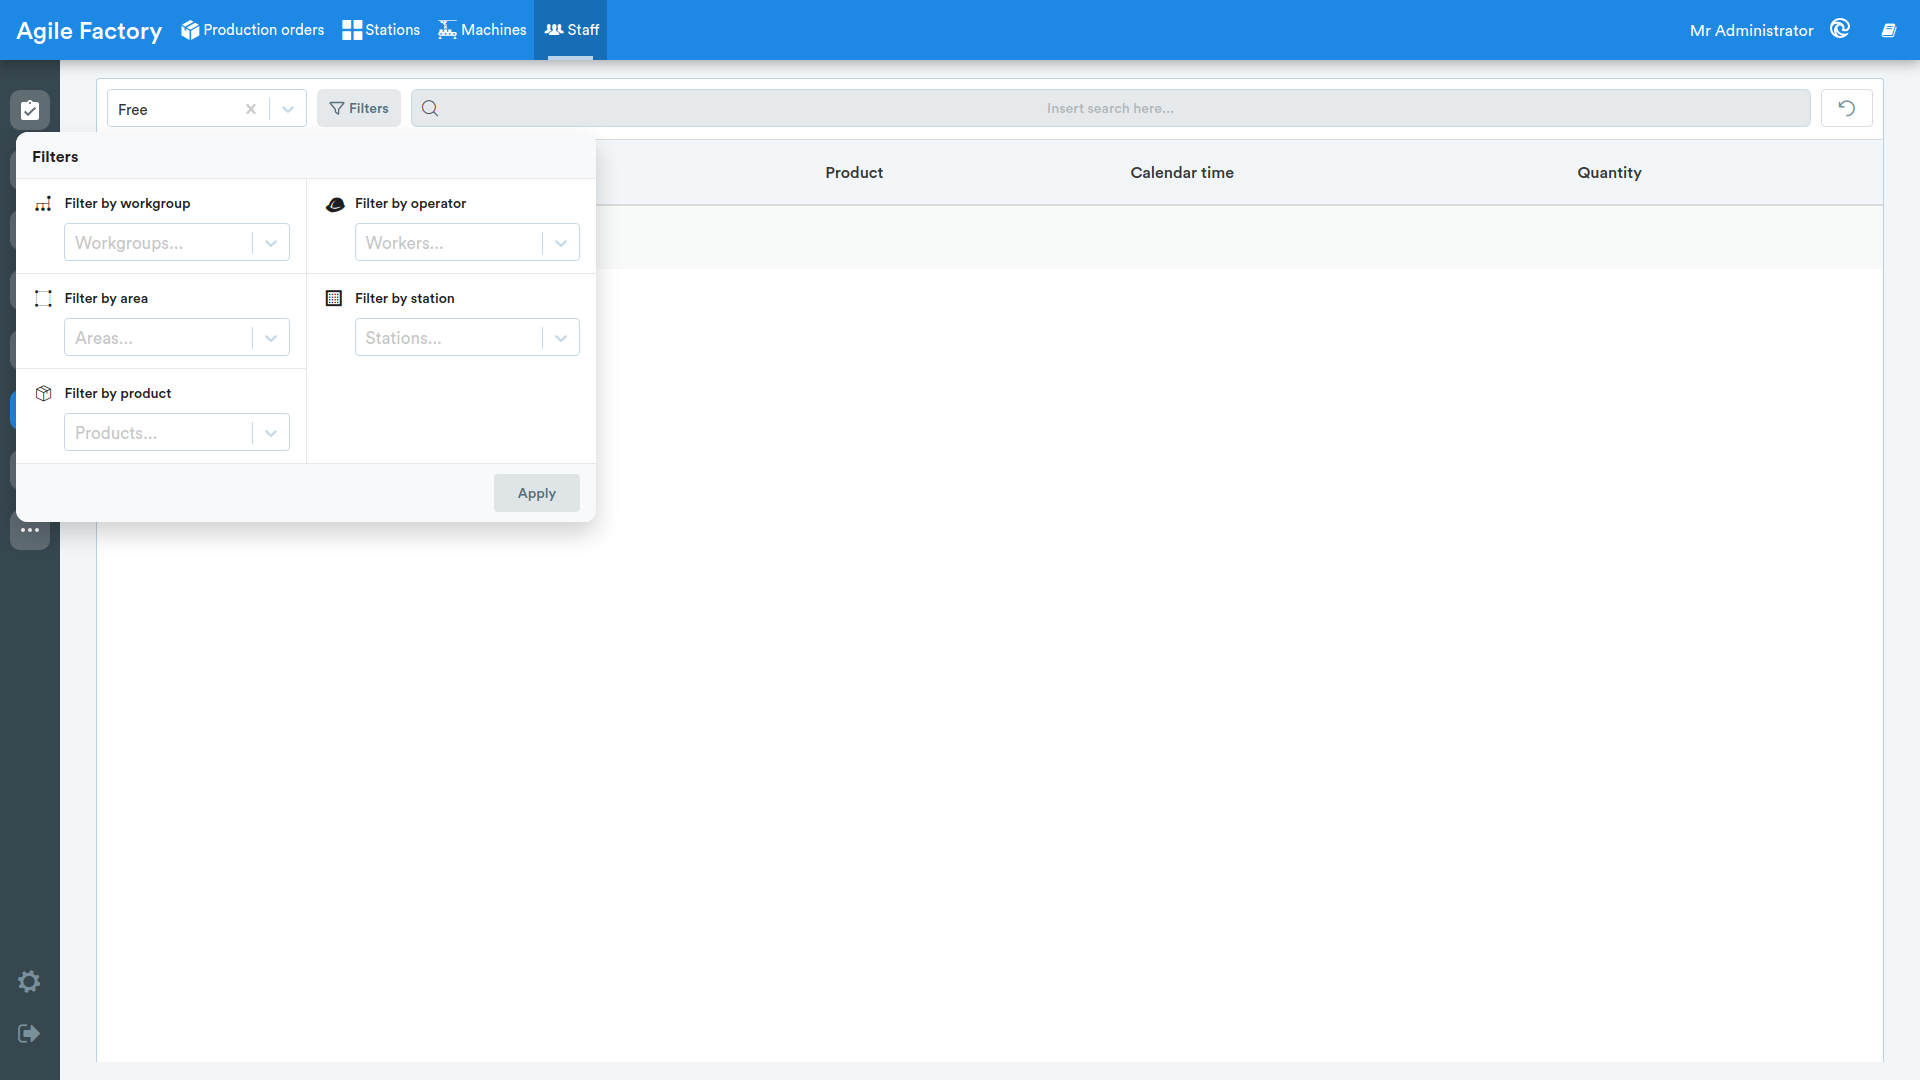The image size is (1920, 1080).
Task: Expand the Free status dropdown
Action: tap(288, 109)
